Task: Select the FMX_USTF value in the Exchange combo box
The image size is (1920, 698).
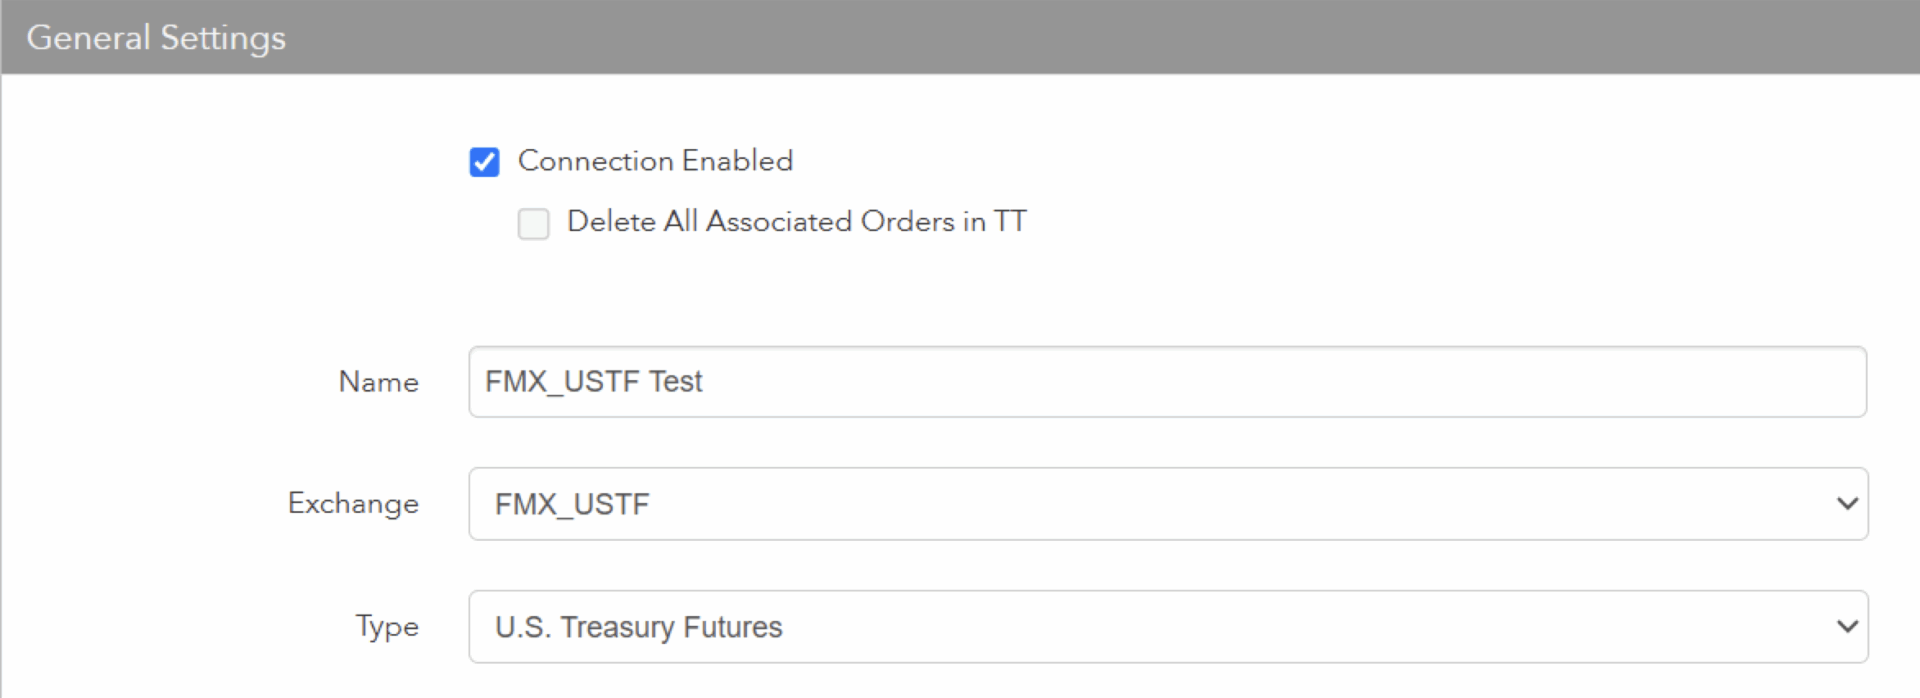Action: [572, 504]
